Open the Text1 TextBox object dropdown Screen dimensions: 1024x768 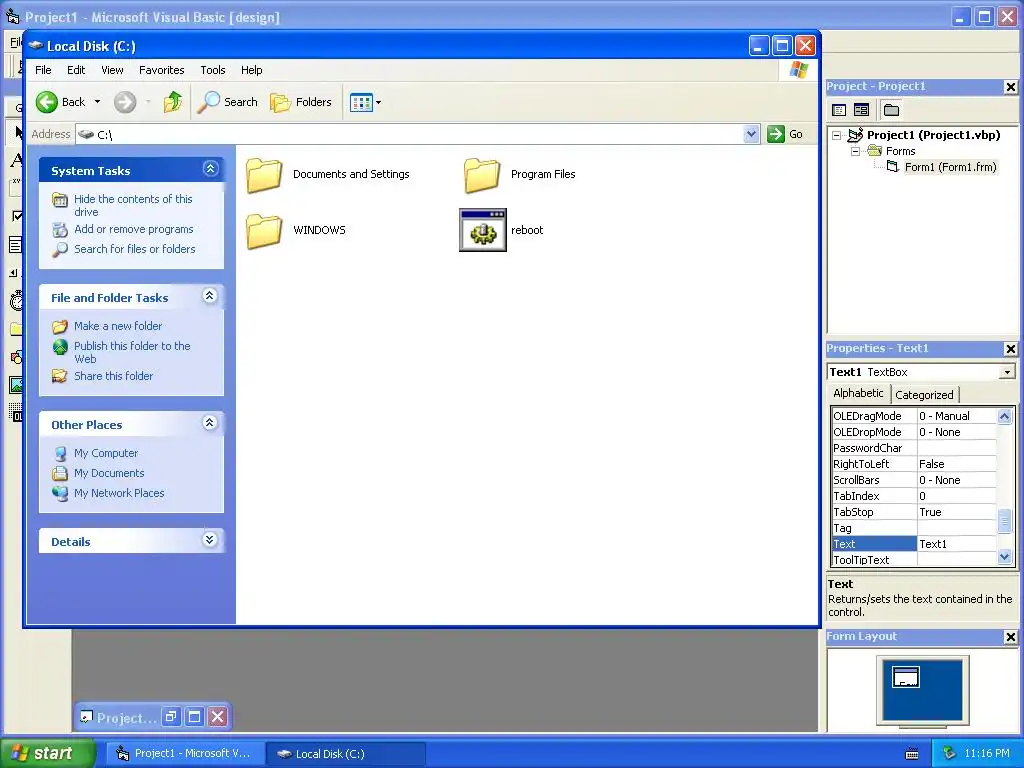[1007, 372]
